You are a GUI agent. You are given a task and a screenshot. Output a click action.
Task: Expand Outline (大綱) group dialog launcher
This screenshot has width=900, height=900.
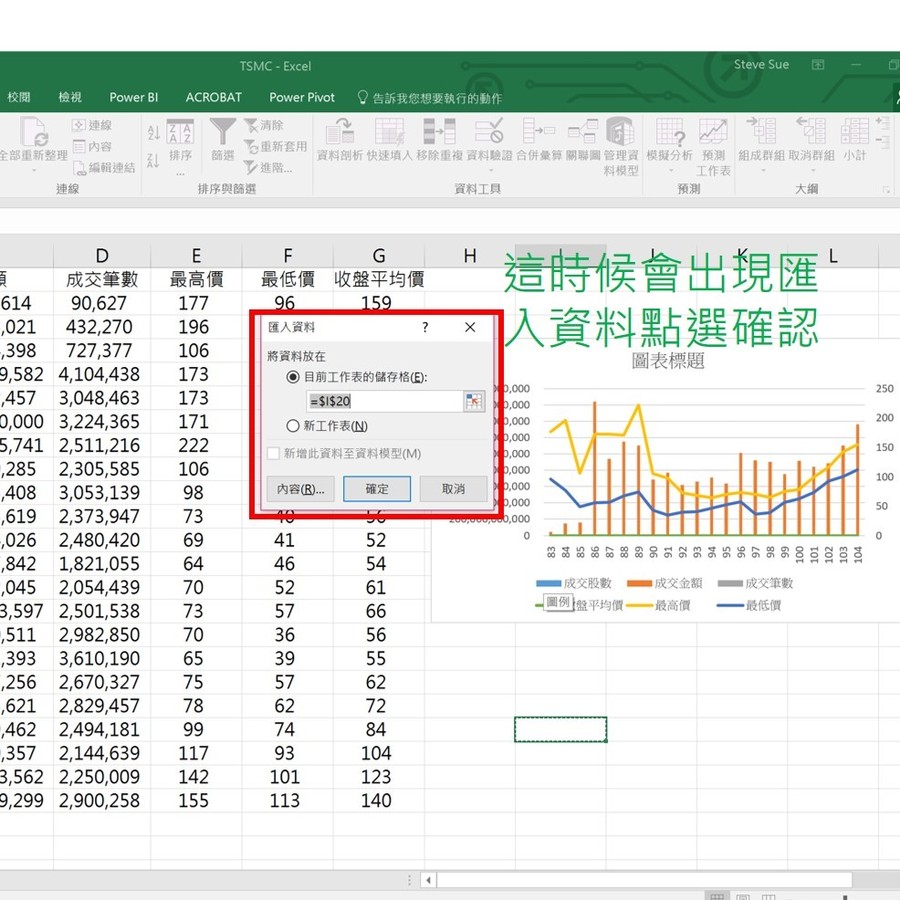point(886,189)
